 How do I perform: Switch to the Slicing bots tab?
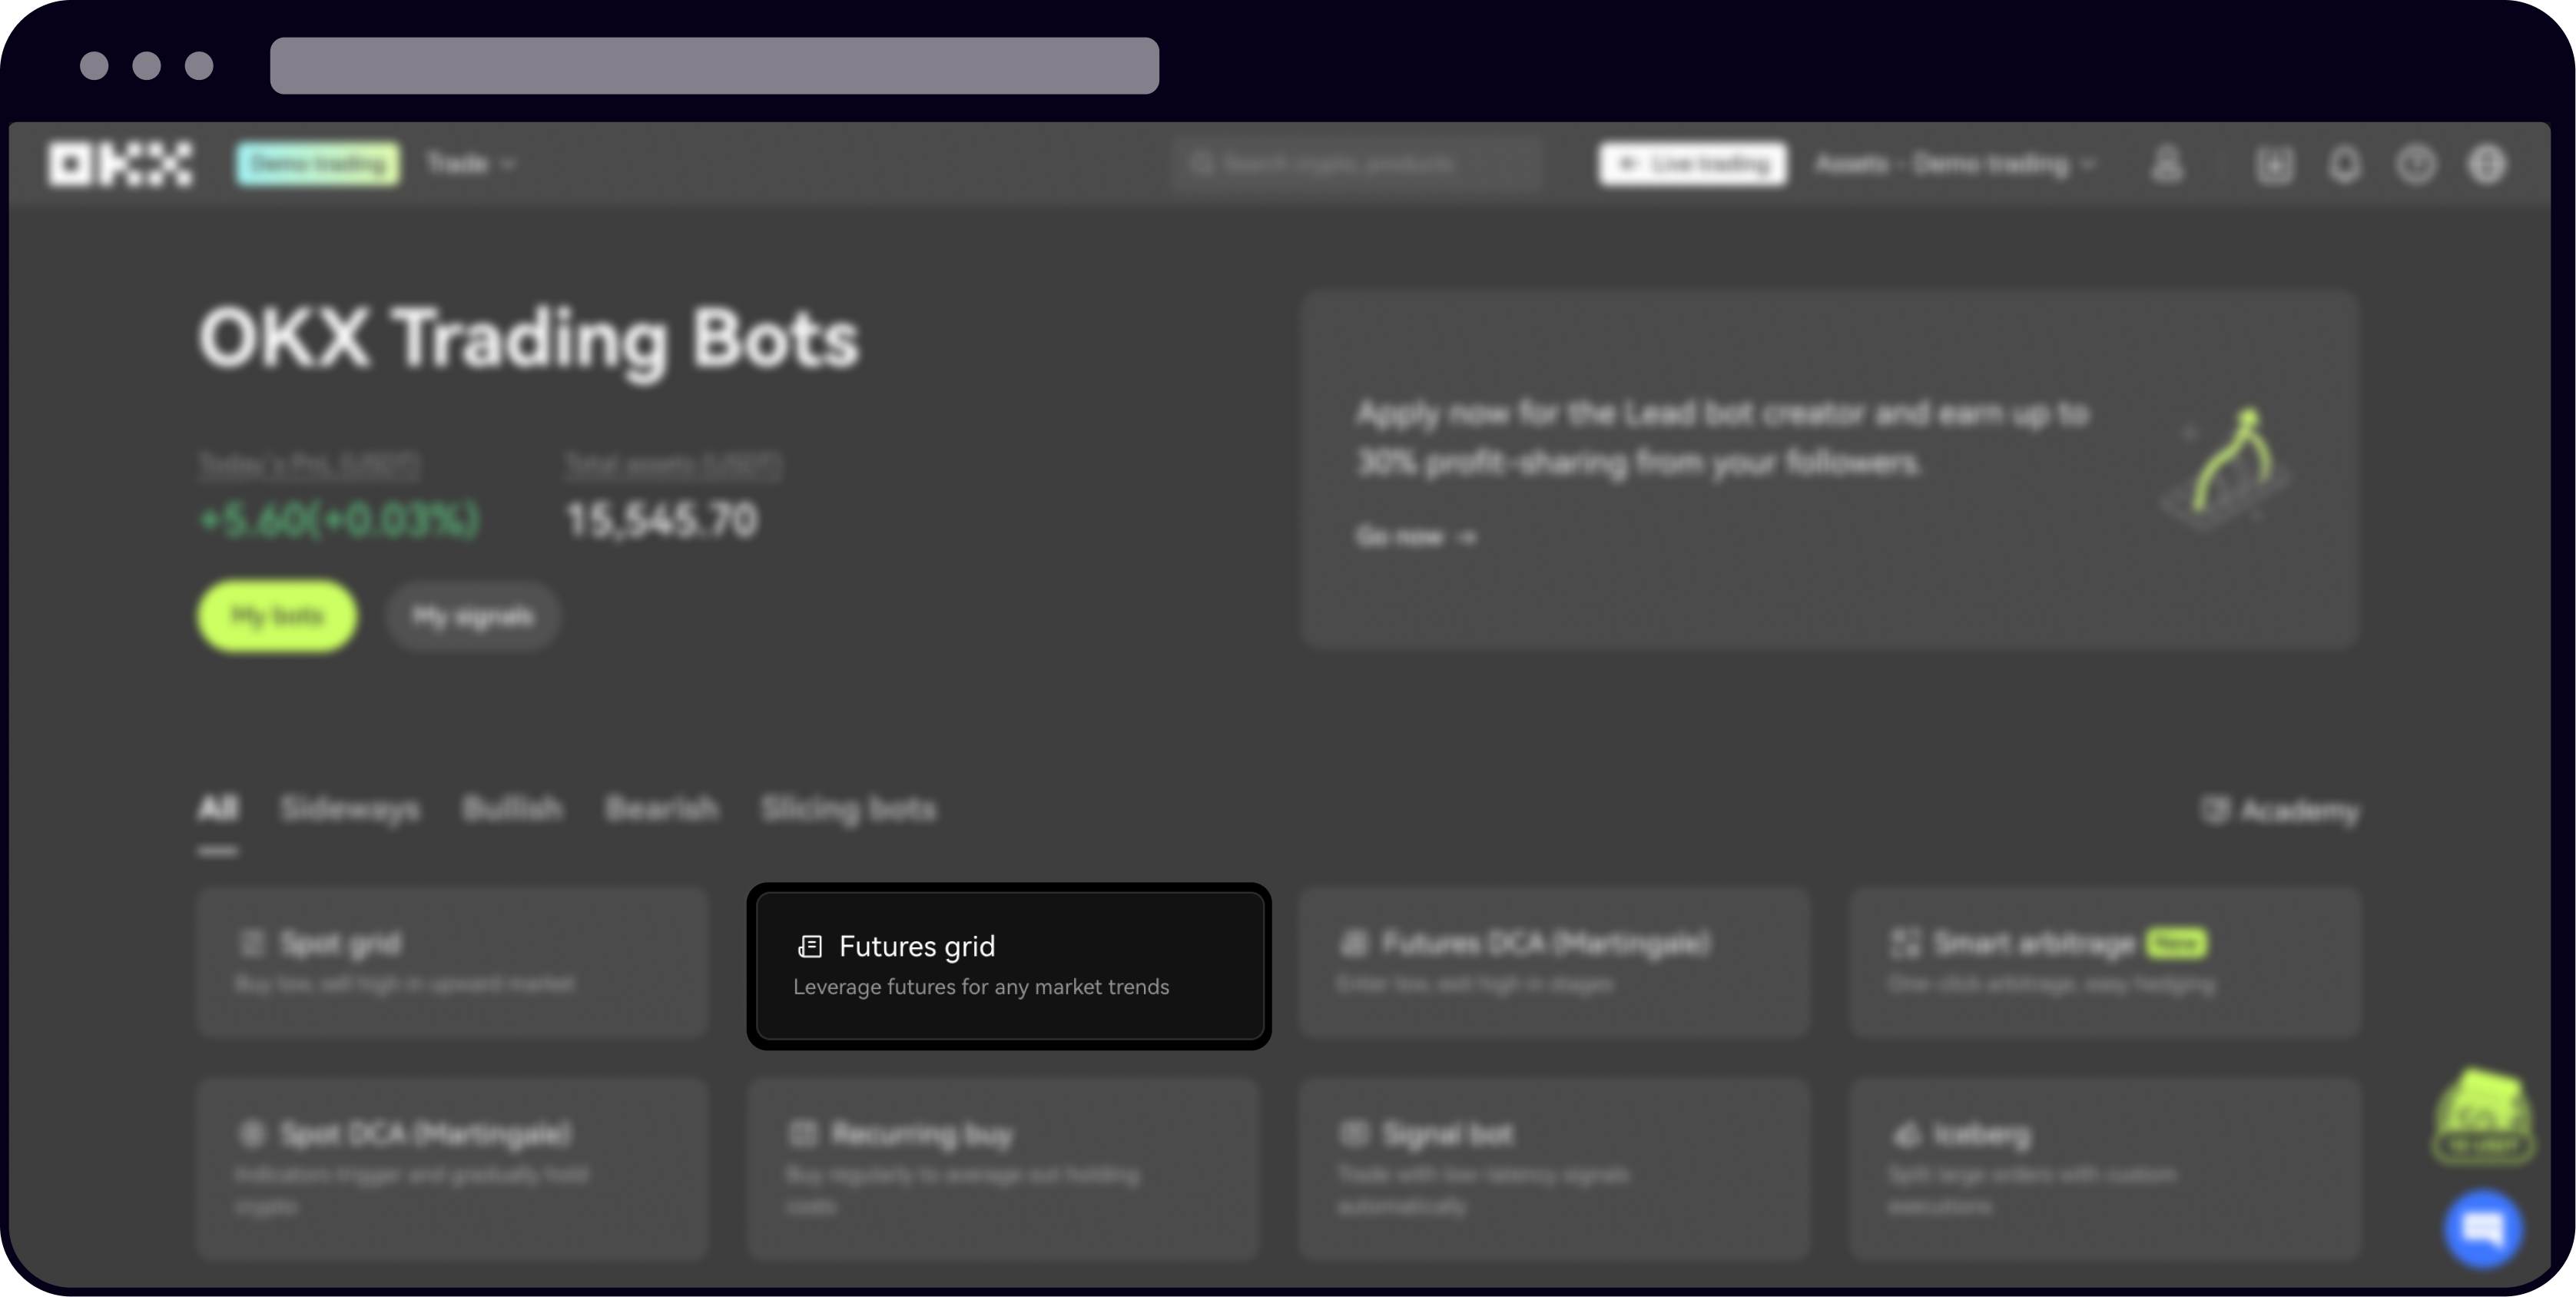(x=848, y=808)
